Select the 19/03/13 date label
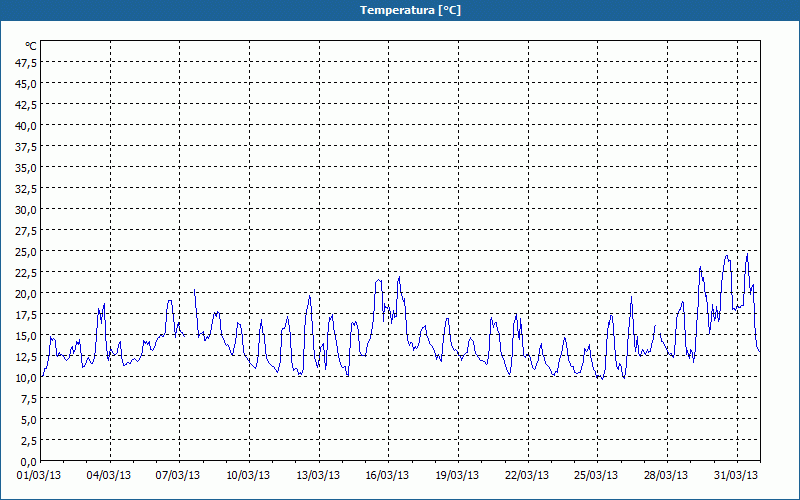Image resolution: width=800 pixels, height=500 pixels. [x=457, y=475]
